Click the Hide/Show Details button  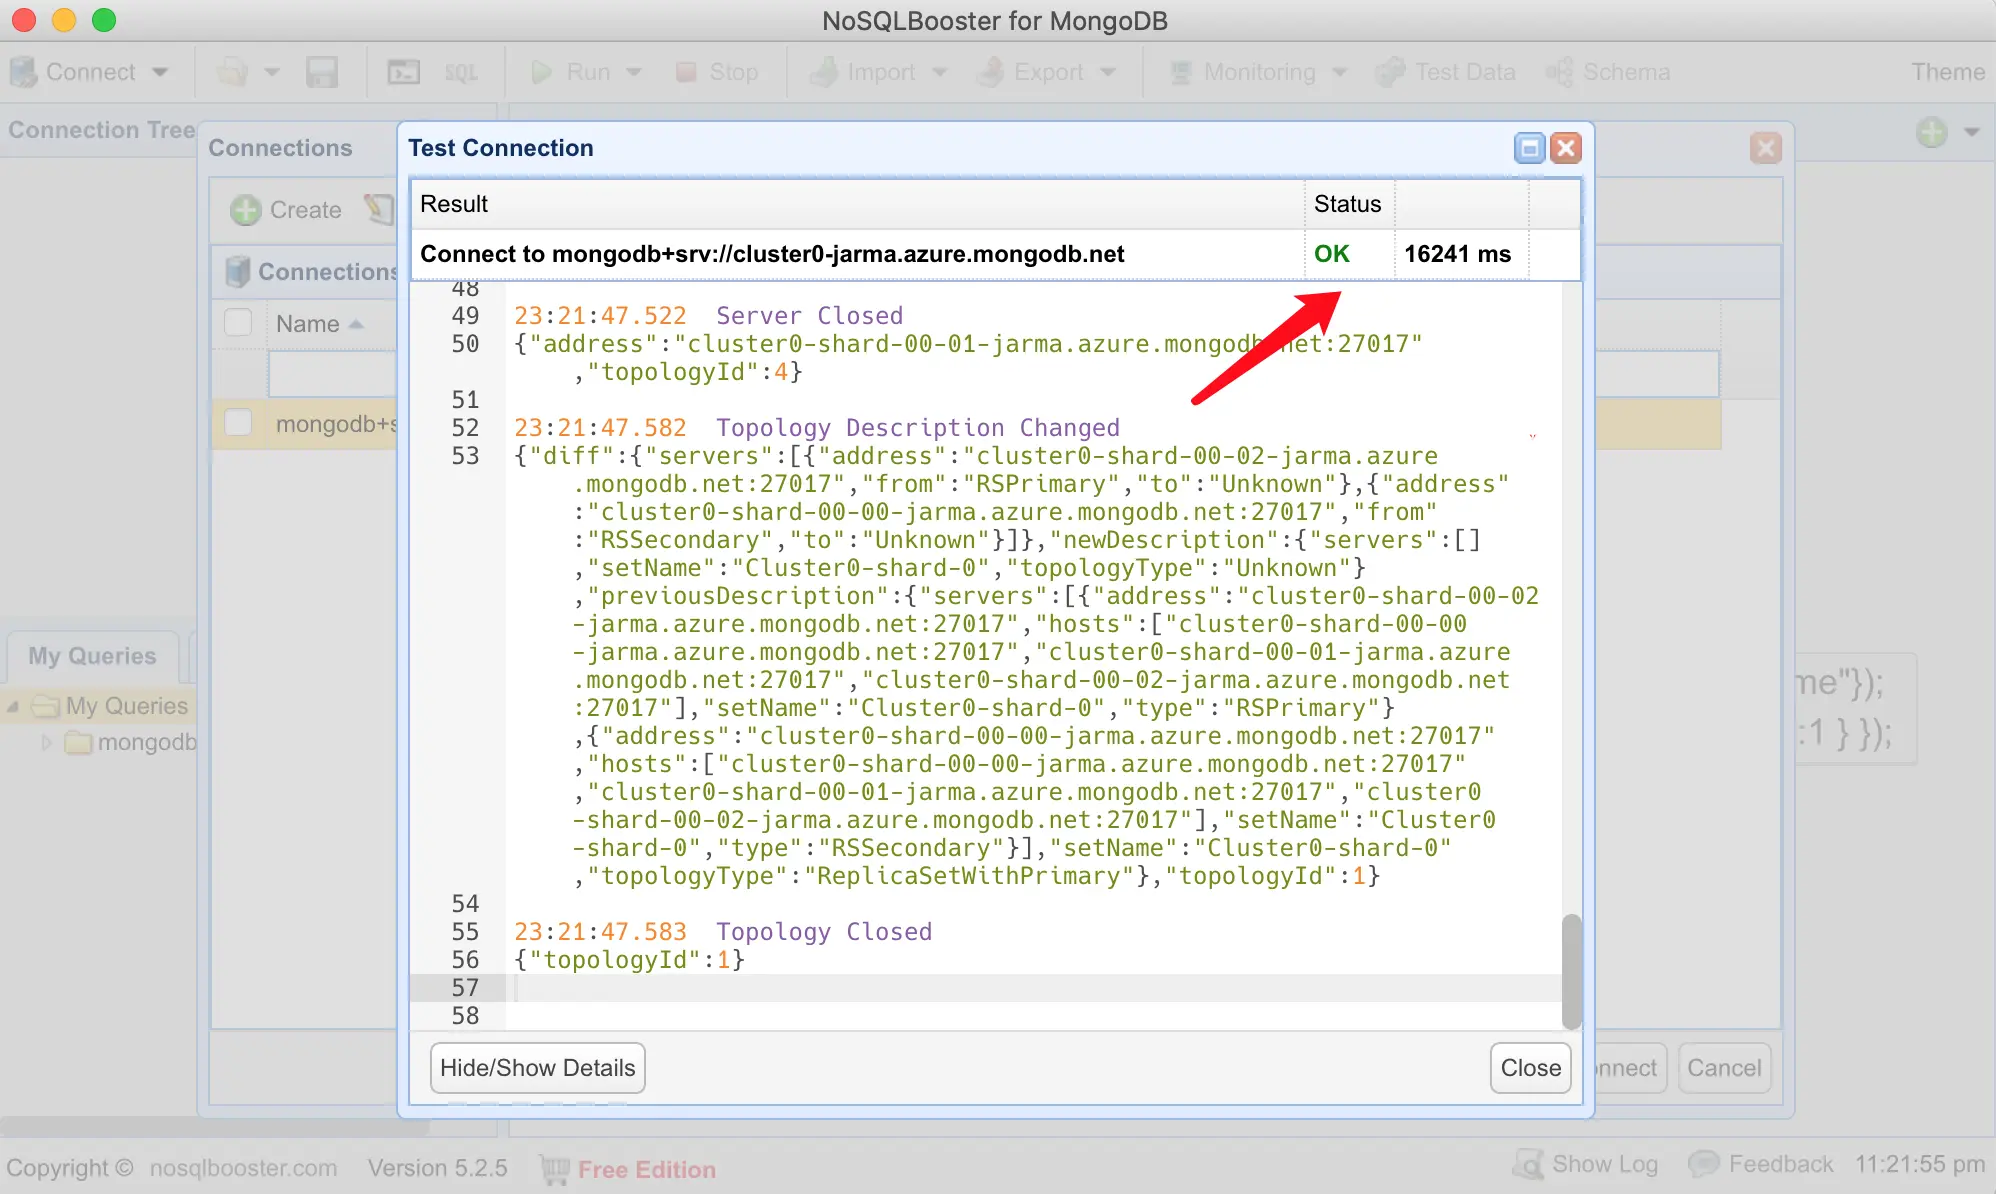(x=537, y=1068)
